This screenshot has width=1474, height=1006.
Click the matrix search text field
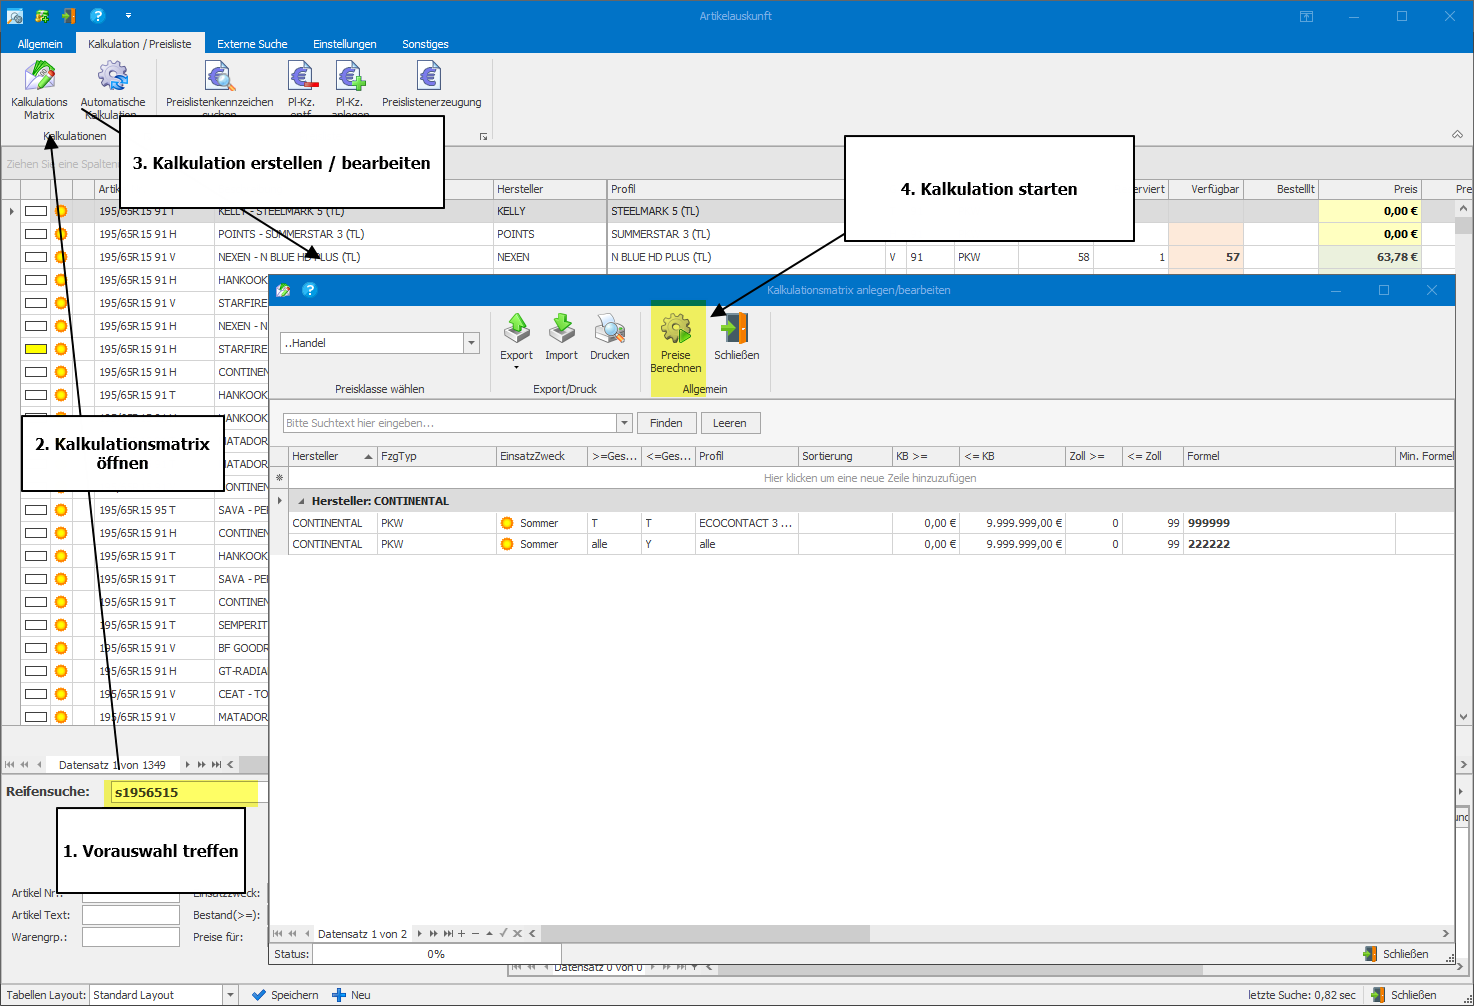pyautogui.click(x=450, y=423)
